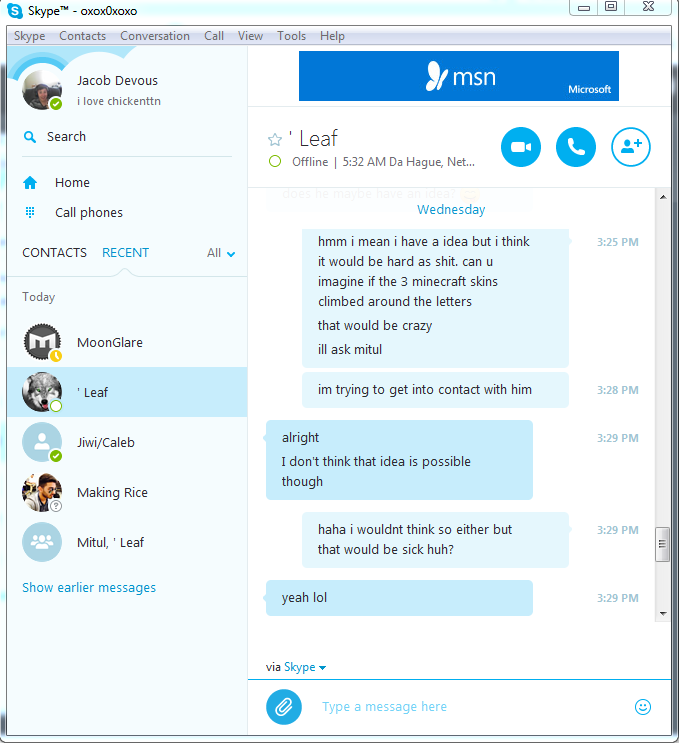Click the Home house icon
679x743 pixels.
click(x=30, y=182)
